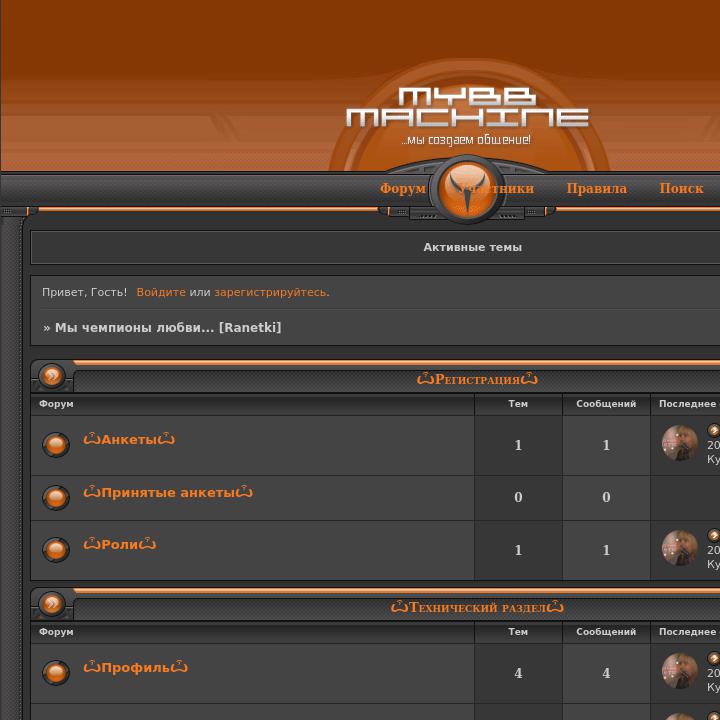The width and height of the screenshot is (720, 720).
Task: Click the orange status icon beside Принятые анкеты
Action: [x=56, y=497]
